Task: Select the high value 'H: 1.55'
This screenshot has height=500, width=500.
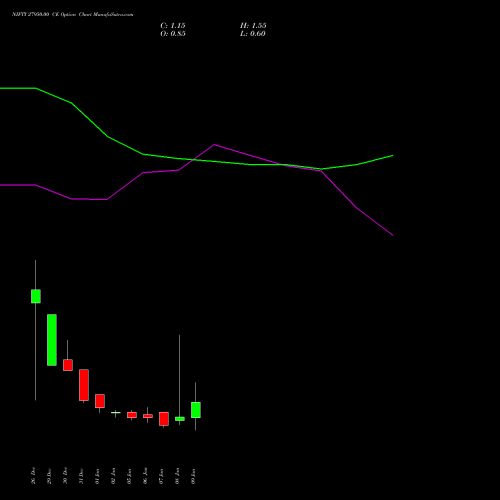Action: tap(253, 26)
